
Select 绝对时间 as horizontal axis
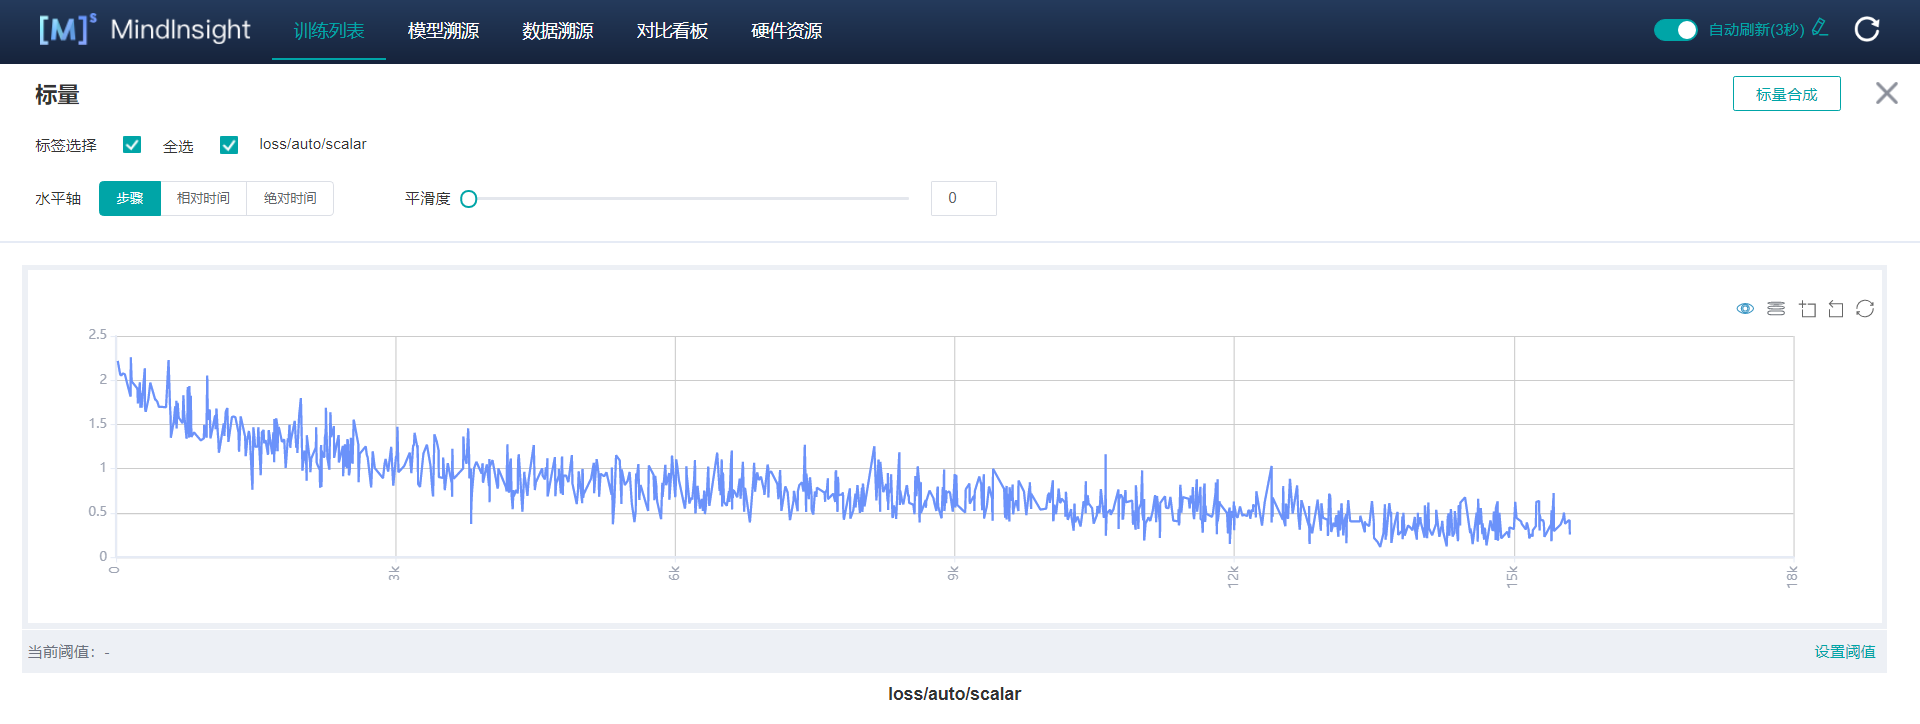290,198
